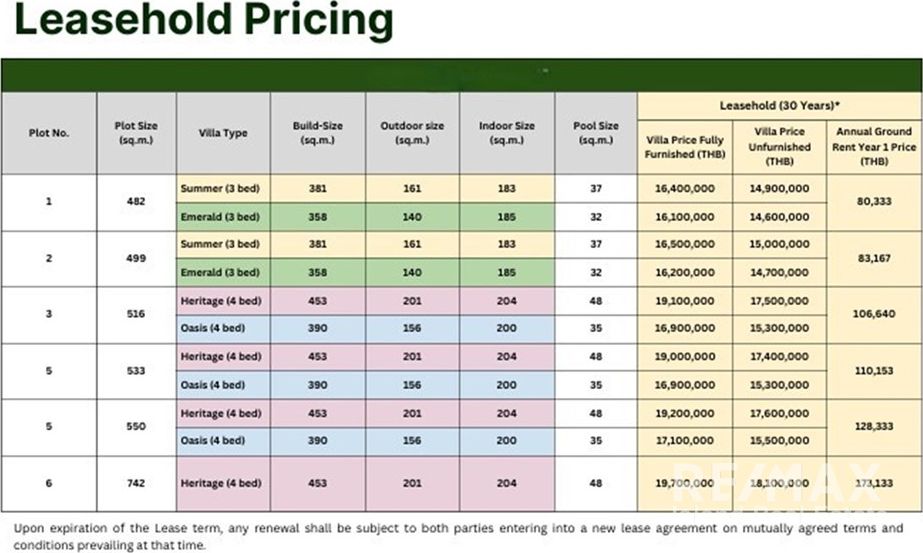Select Villa Price Fully Furnished header
Image resolution: width=923 pixels, height=553 pixels.
(684, 147)
